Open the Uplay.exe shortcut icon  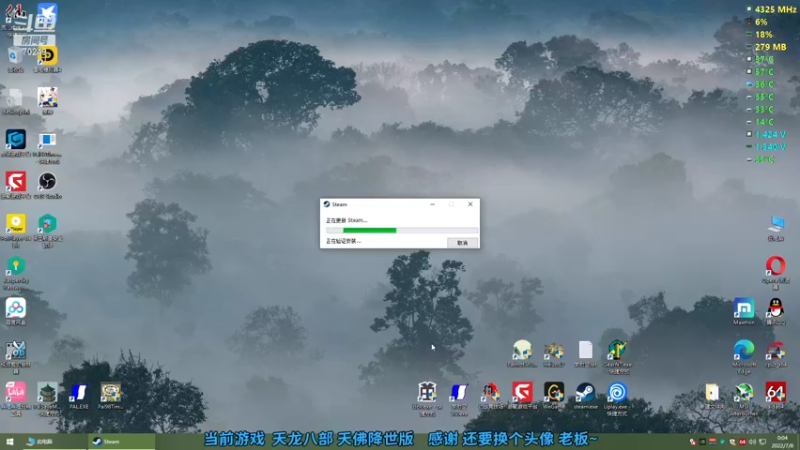point(617,397)
